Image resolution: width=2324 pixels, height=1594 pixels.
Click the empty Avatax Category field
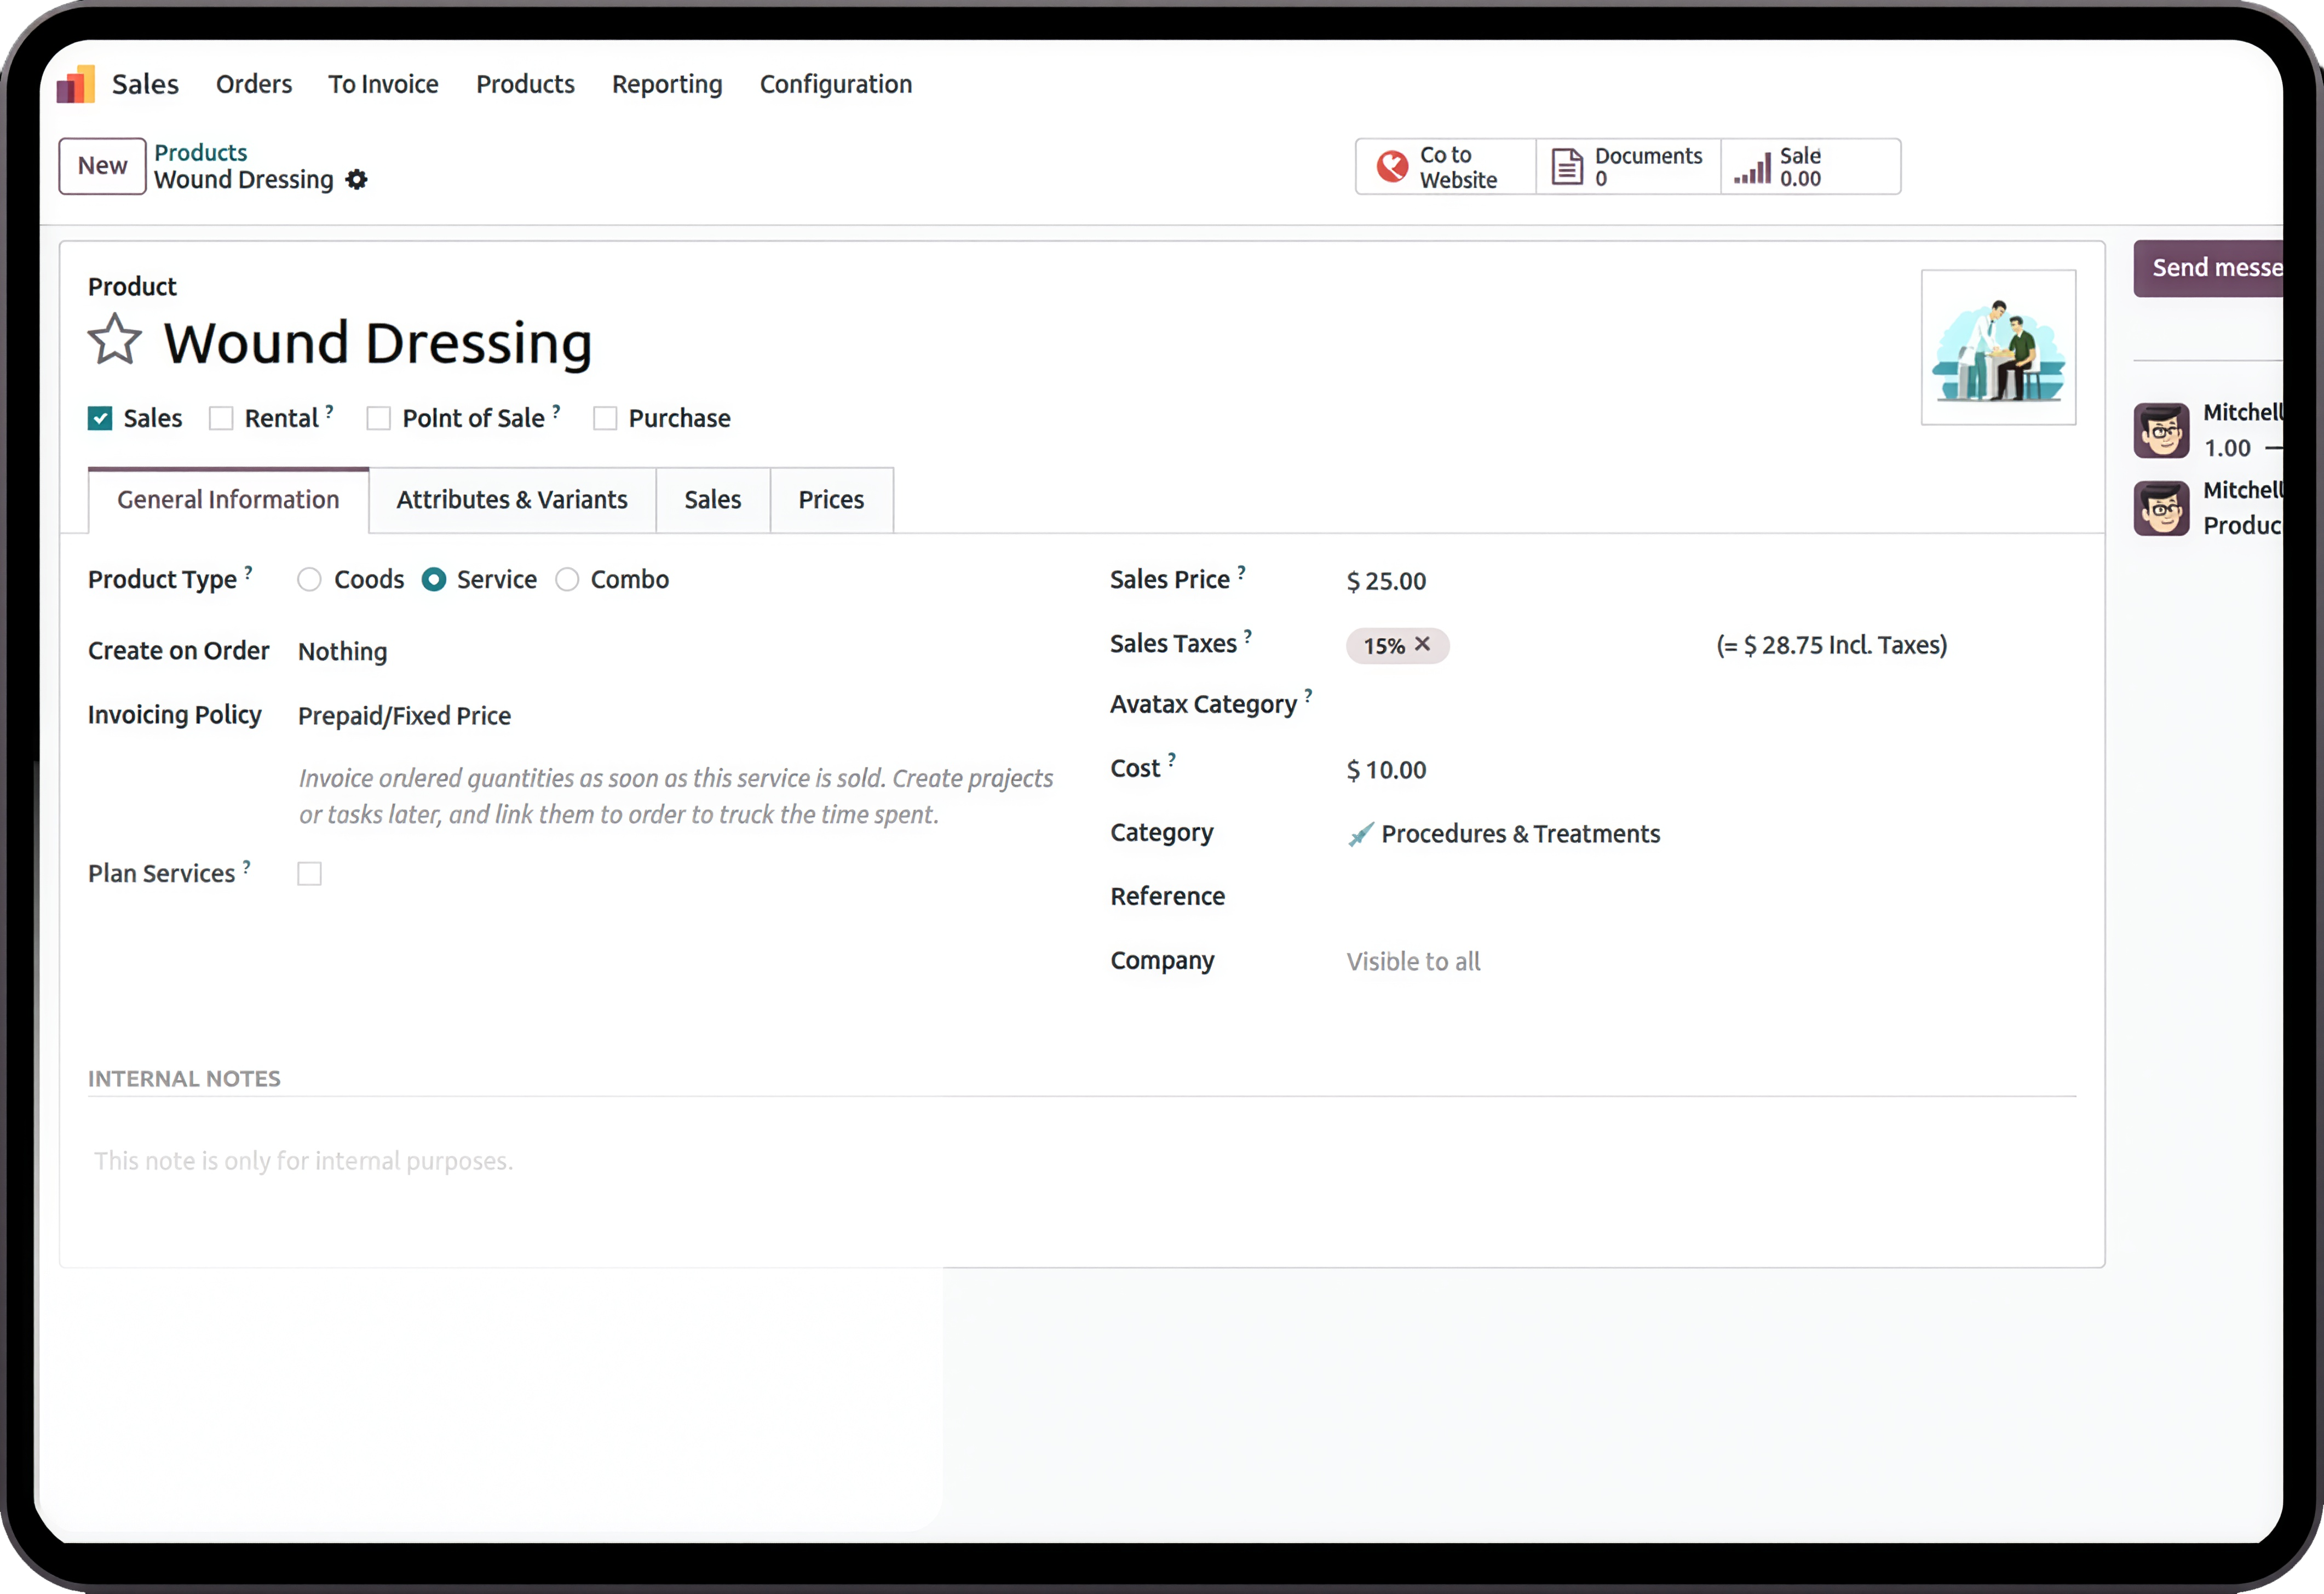(1710, 705)
